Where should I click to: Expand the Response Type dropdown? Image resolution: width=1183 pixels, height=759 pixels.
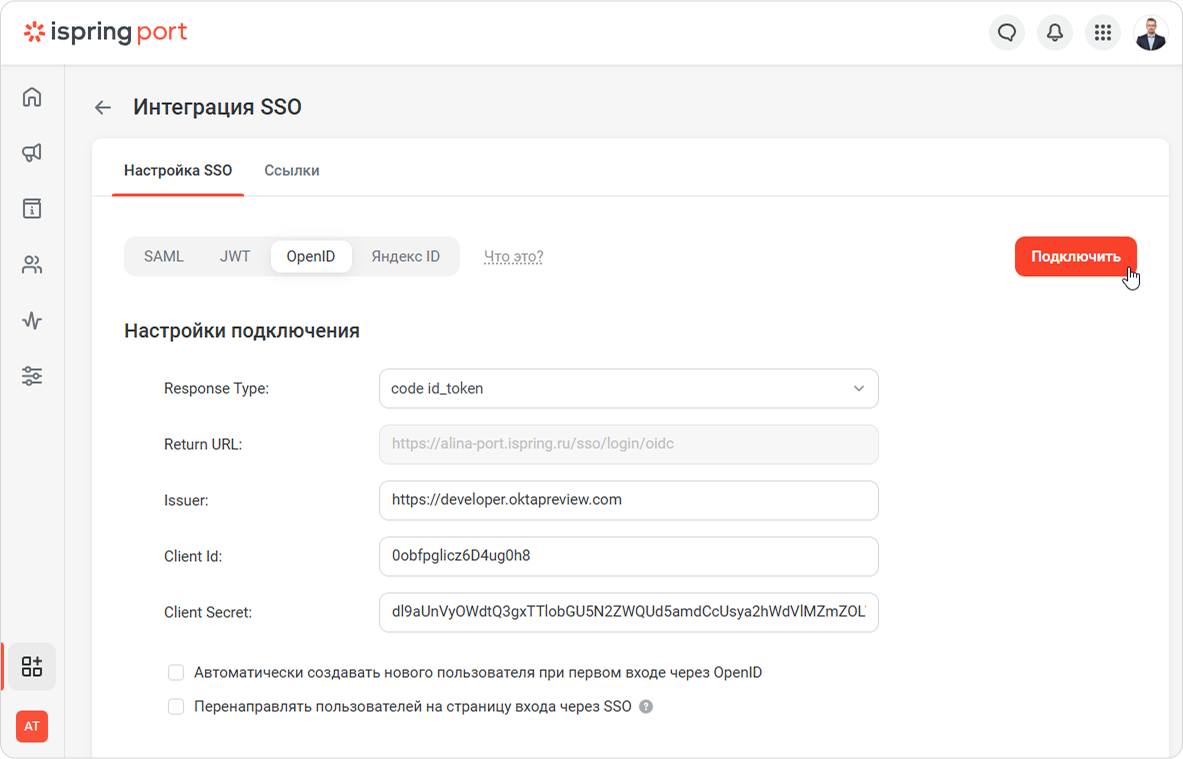click(x=628, y=389)
